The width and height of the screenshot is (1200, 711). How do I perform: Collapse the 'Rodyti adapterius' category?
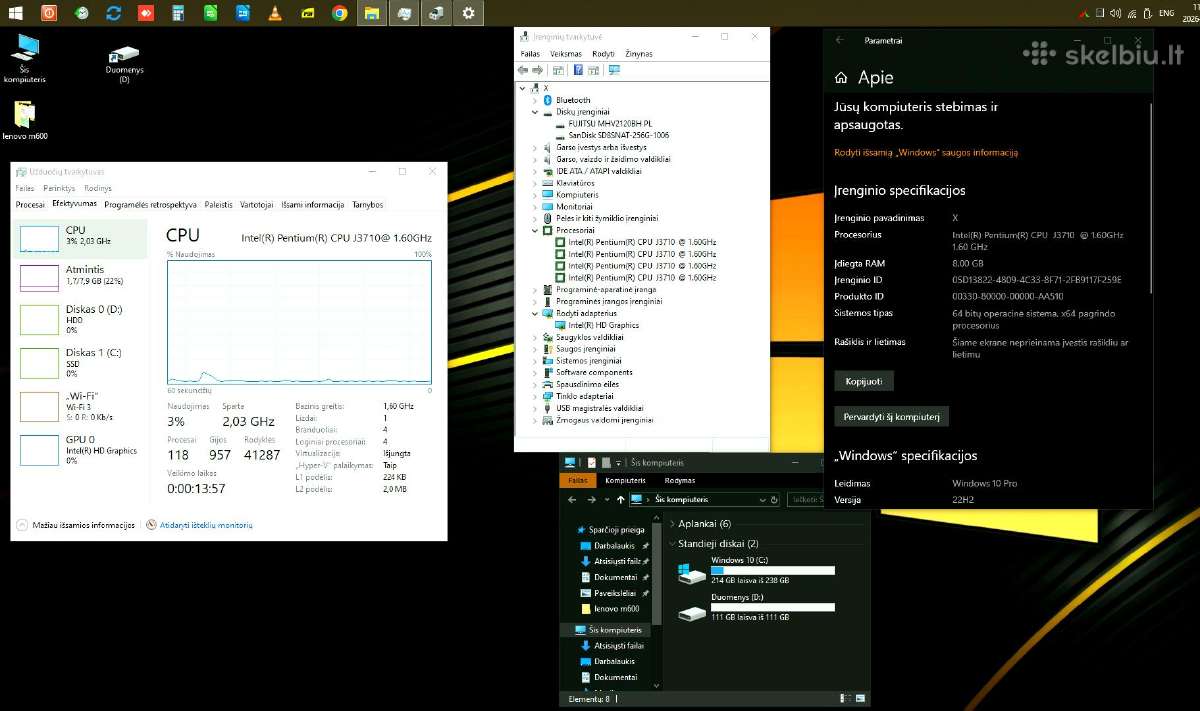click(x=536, y=313)
